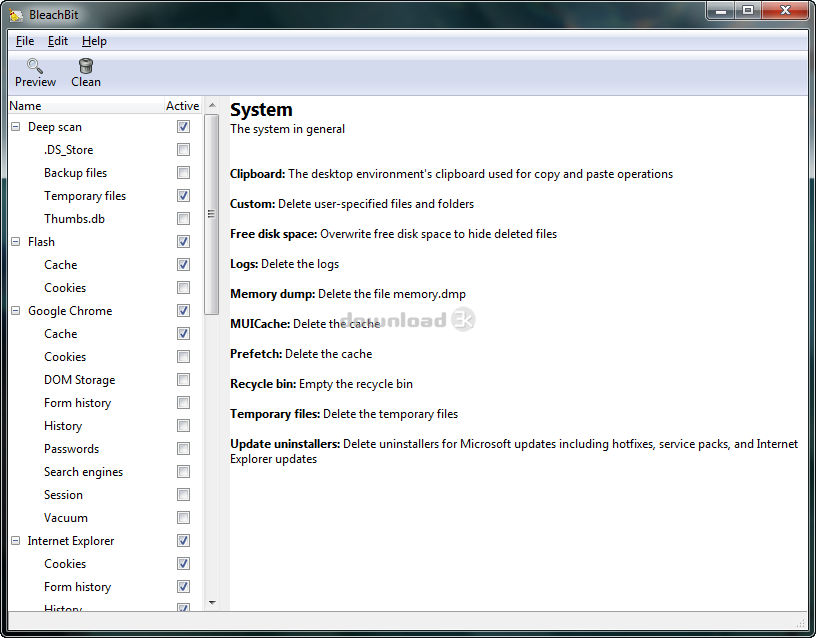This screenshot has width=816, height=638.
Task: Click the Active column header
Action: click(183, 106)
